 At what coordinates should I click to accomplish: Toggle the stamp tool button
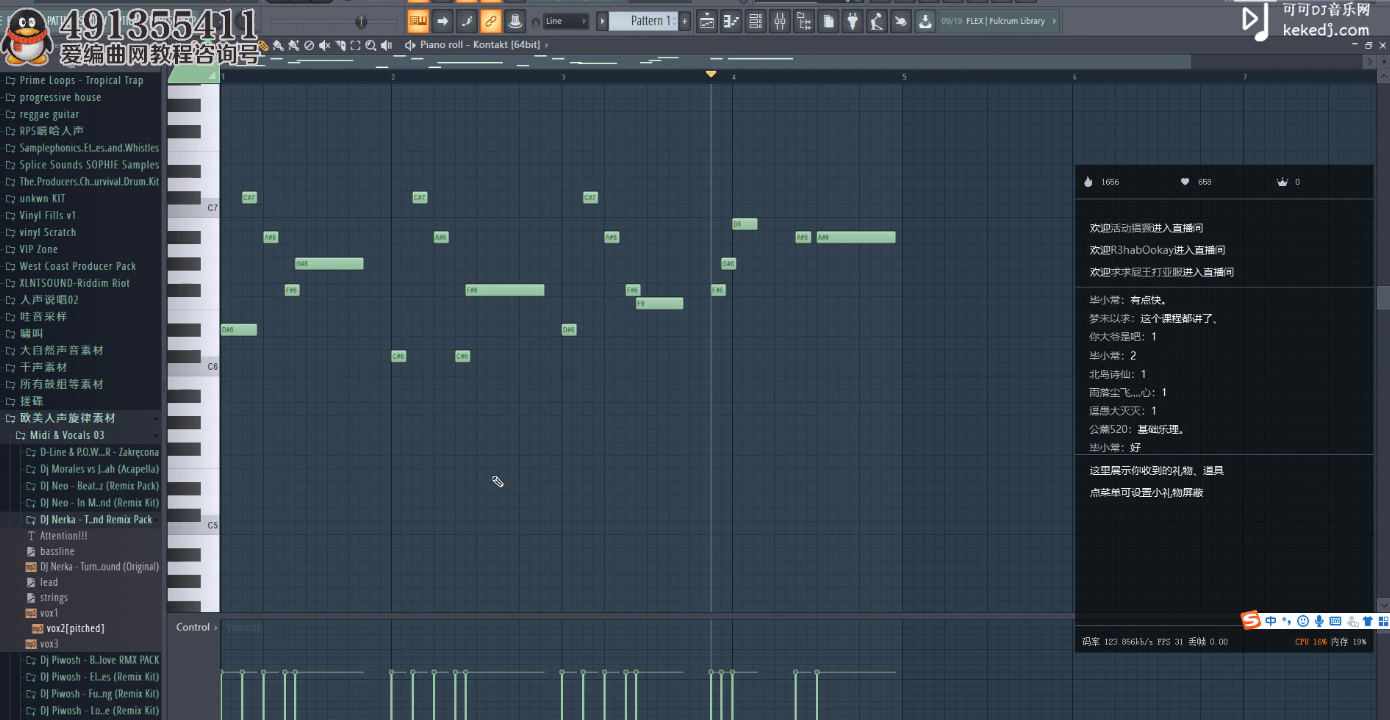[x=515, y=21]
